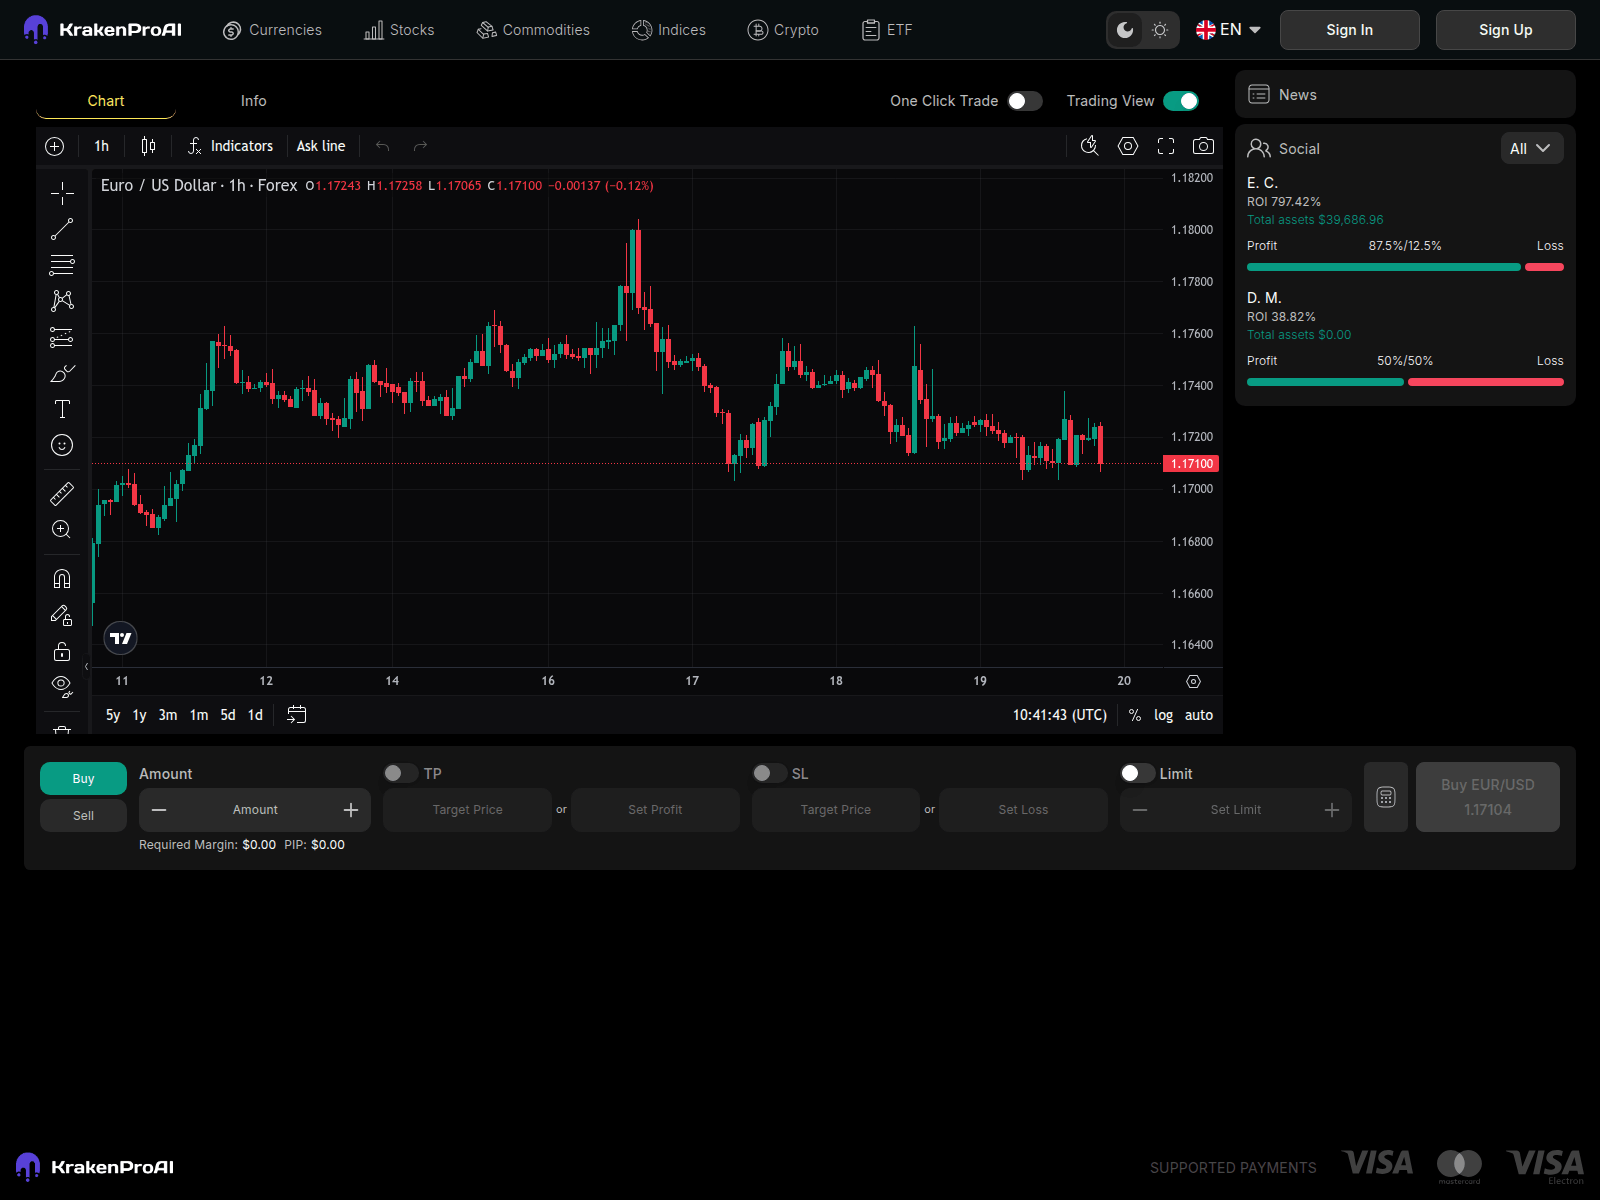This screenshot has height=1200, width=1600.
Task: Enable the TP take profit toggle
Action: (401, 773)
